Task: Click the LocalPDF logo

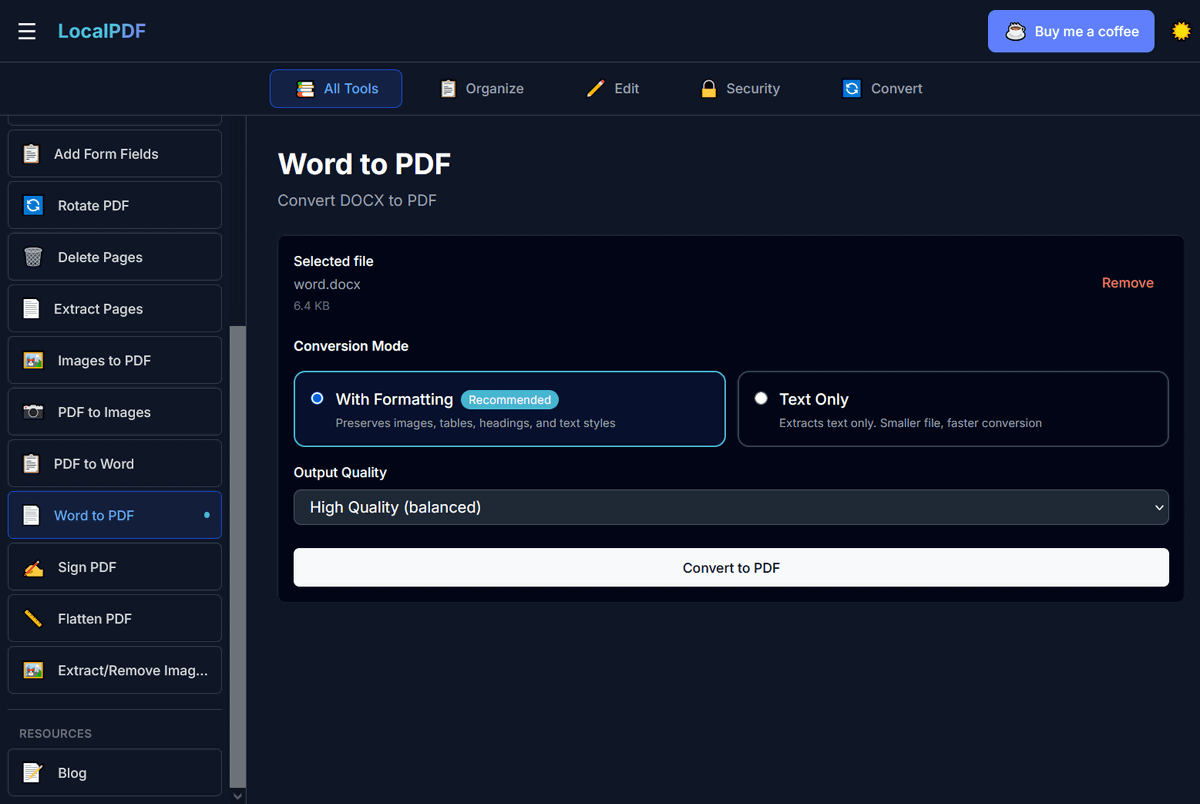Action: pyautogui.click(x=102, y=31)
